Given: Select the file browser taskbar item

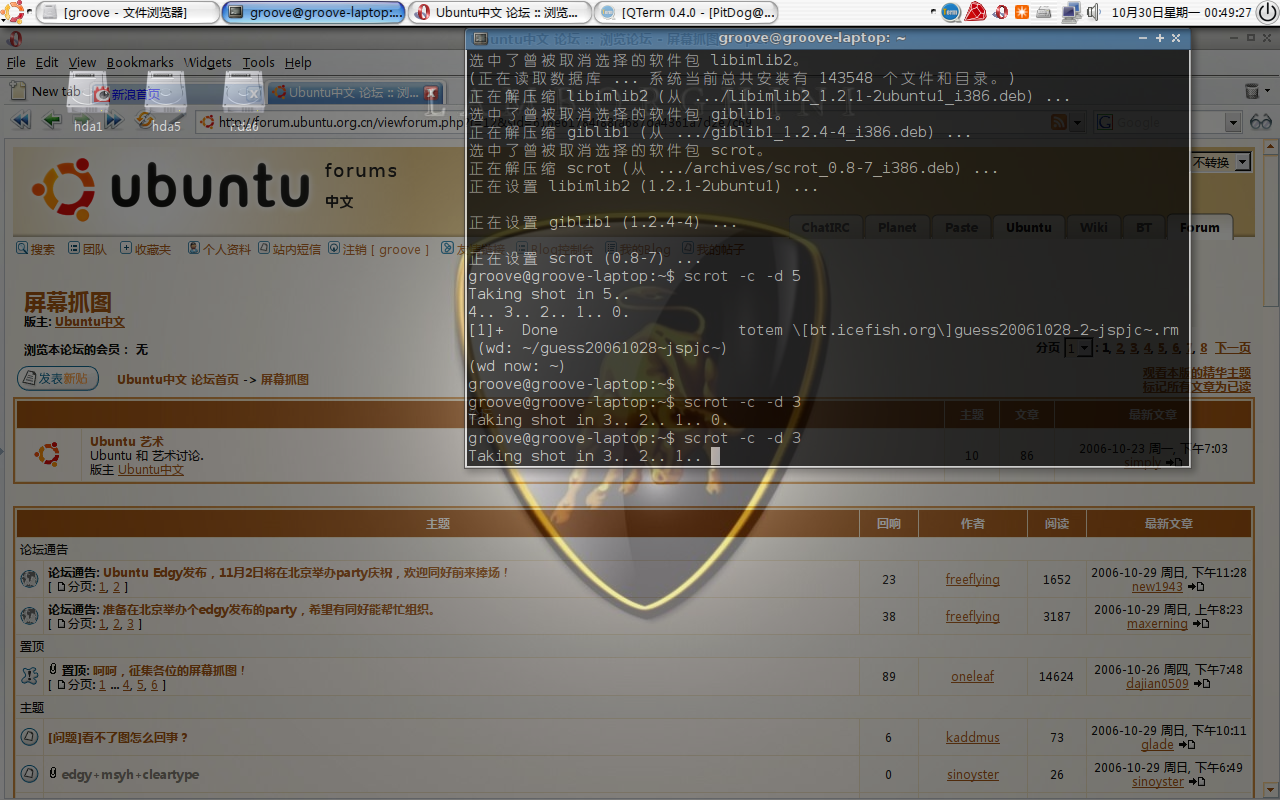Looking at the screenshot, I should 127,12.
